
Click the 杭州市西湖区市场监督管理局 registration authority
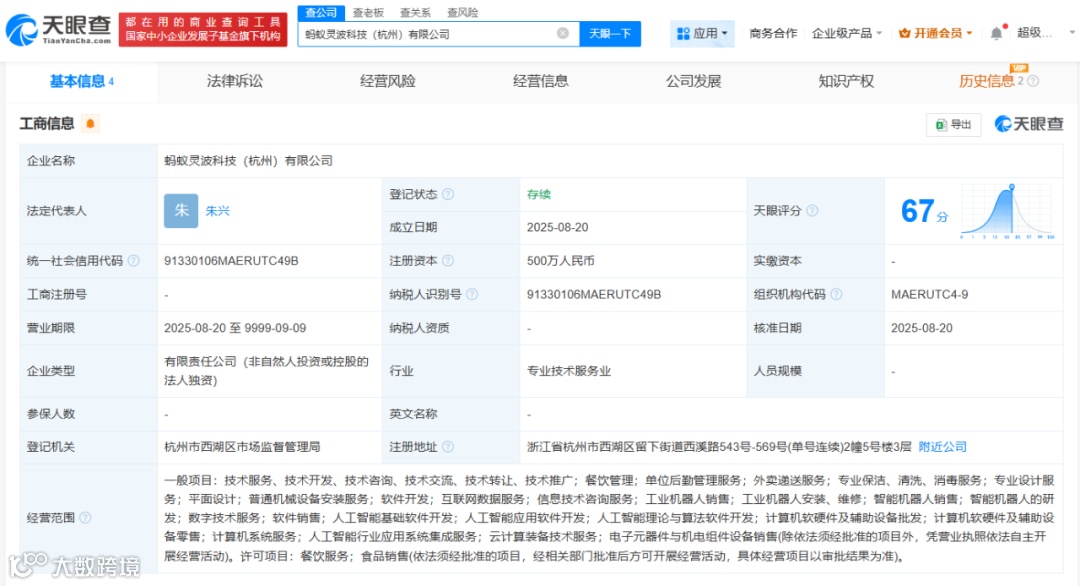[242, 447]
